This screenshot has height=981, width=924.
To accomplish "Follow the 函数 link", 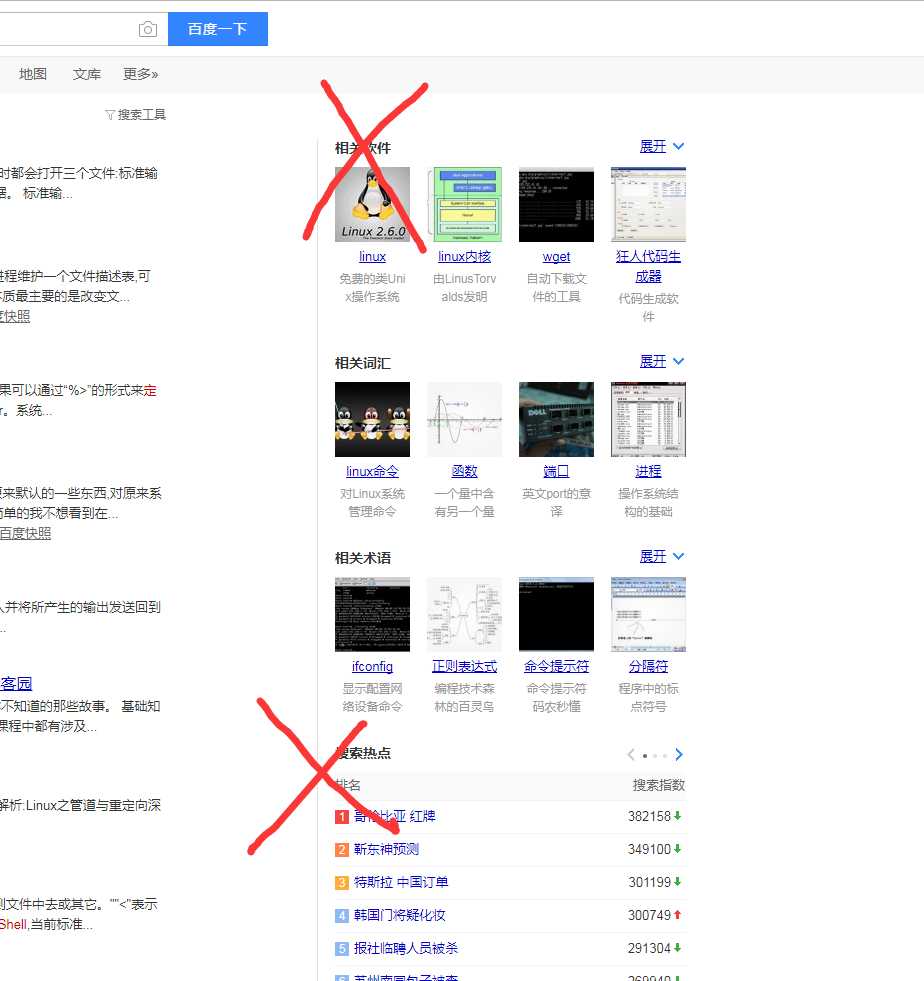I will (464, 471).
